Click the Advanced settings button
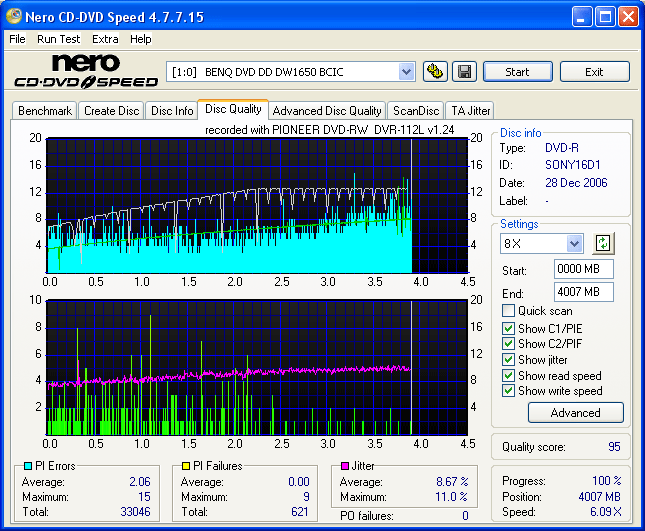 (x=575, y=413)
